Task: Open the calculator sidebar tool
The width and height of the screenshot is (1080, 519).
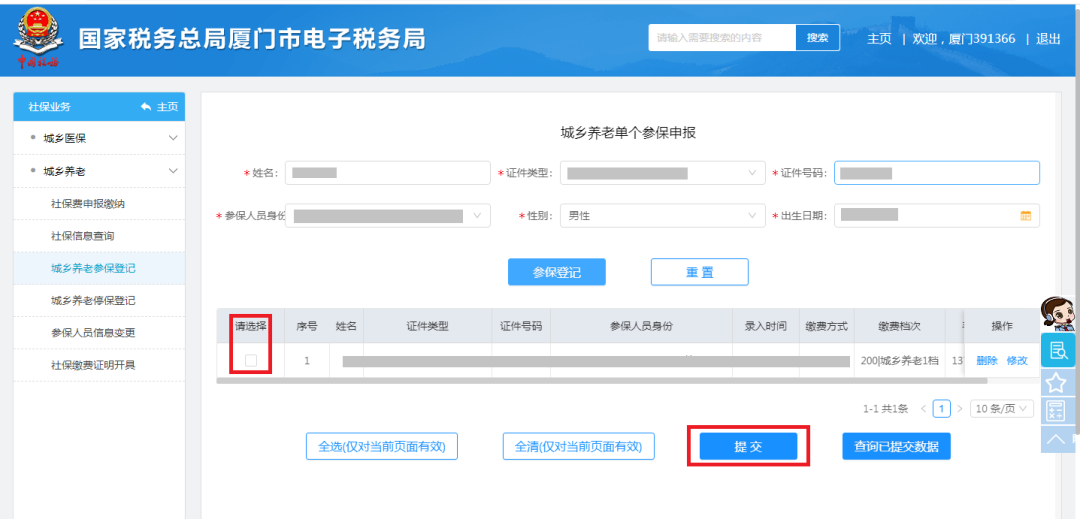Action: (x=1056, y=410)
